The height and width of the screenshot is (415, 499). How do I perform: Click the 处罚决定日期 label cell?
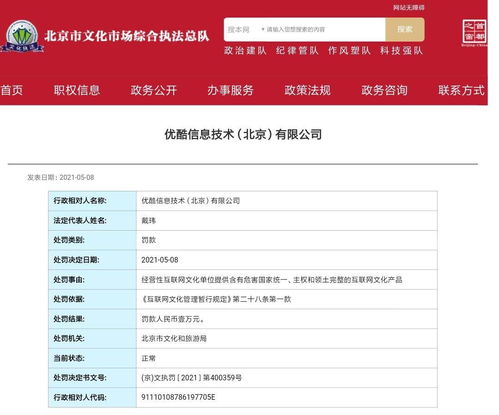tap(92, 260)
